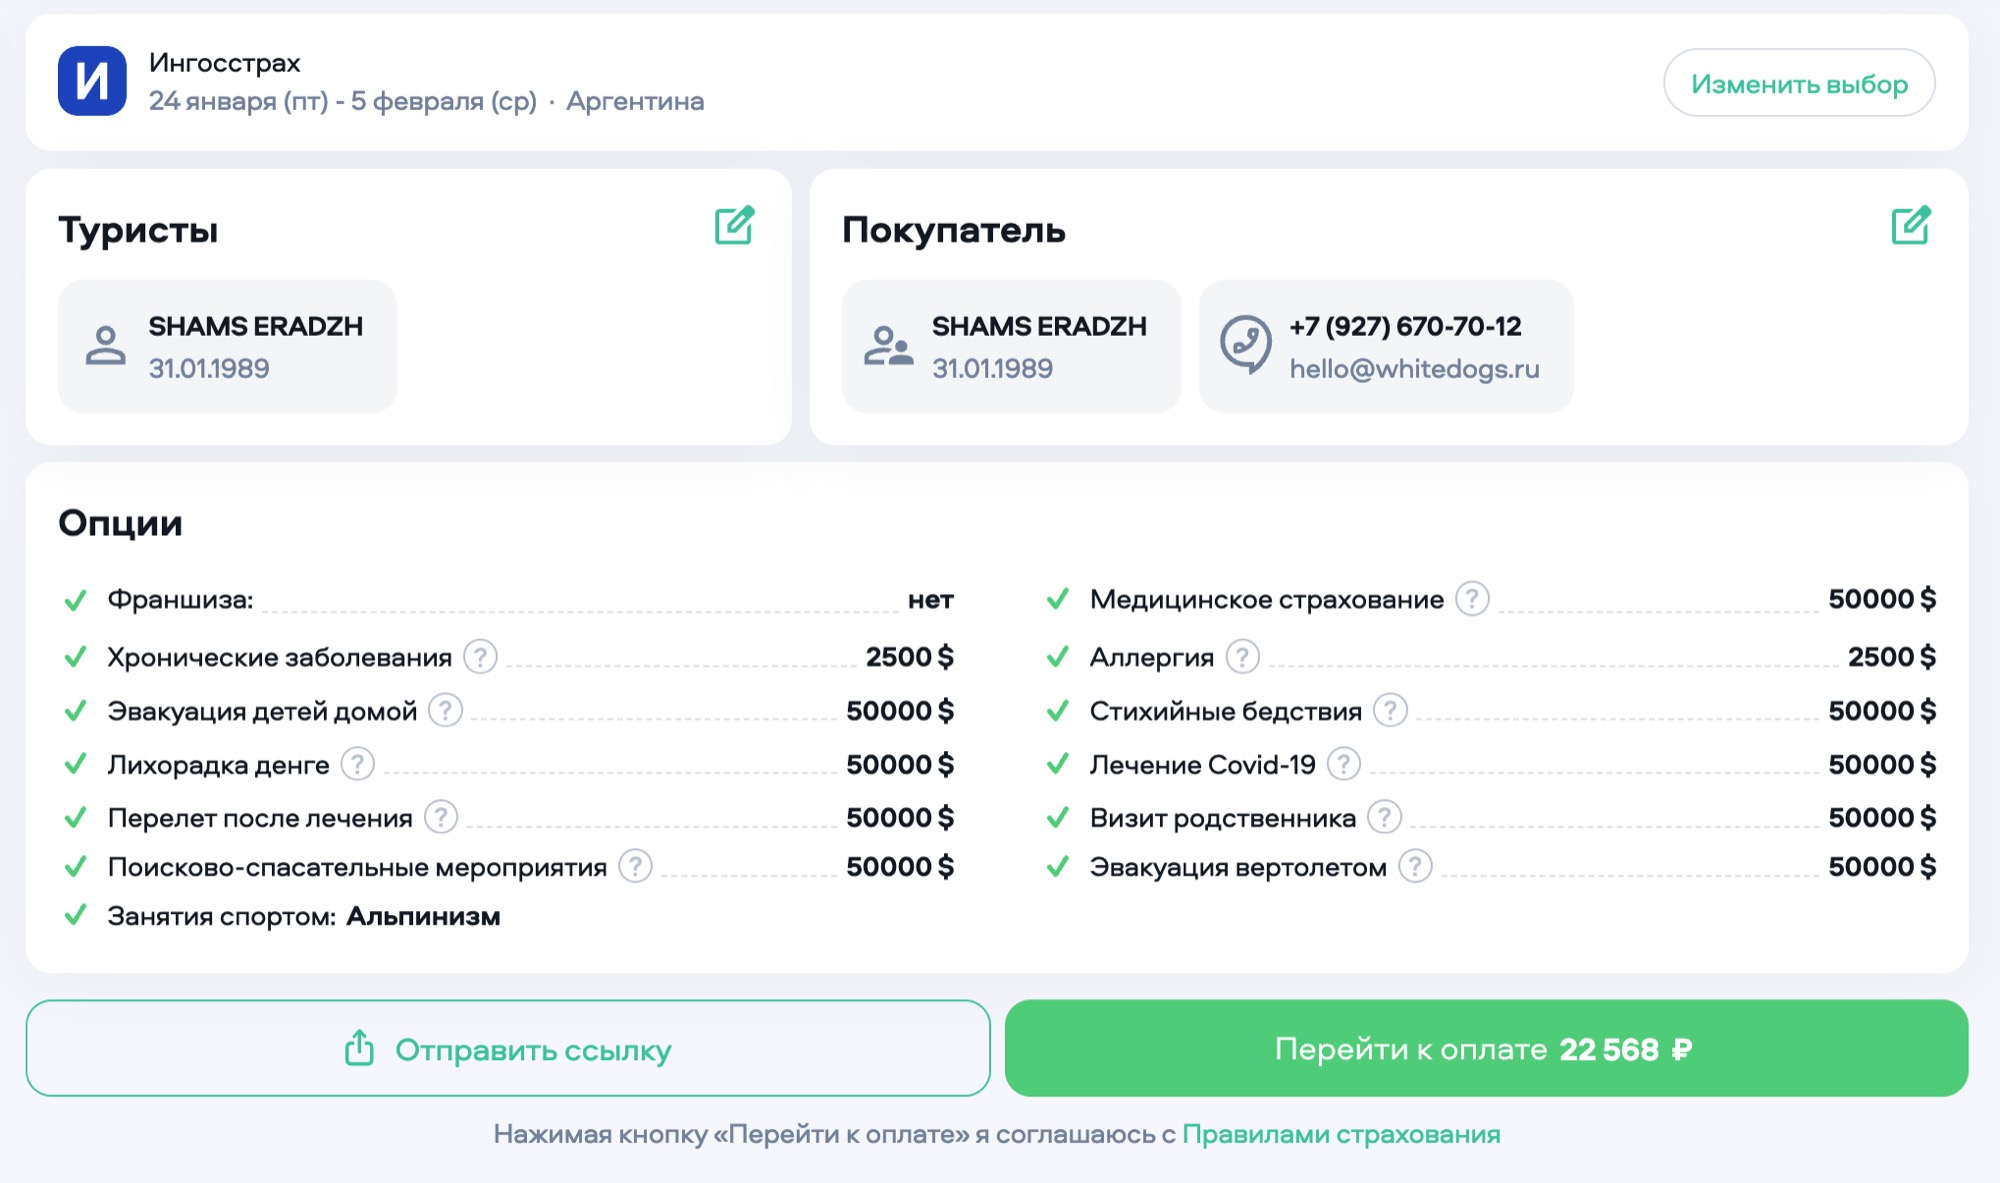Open help for Перелет после лечения
Viewport: 2000px width, 1183px height.
440,817
